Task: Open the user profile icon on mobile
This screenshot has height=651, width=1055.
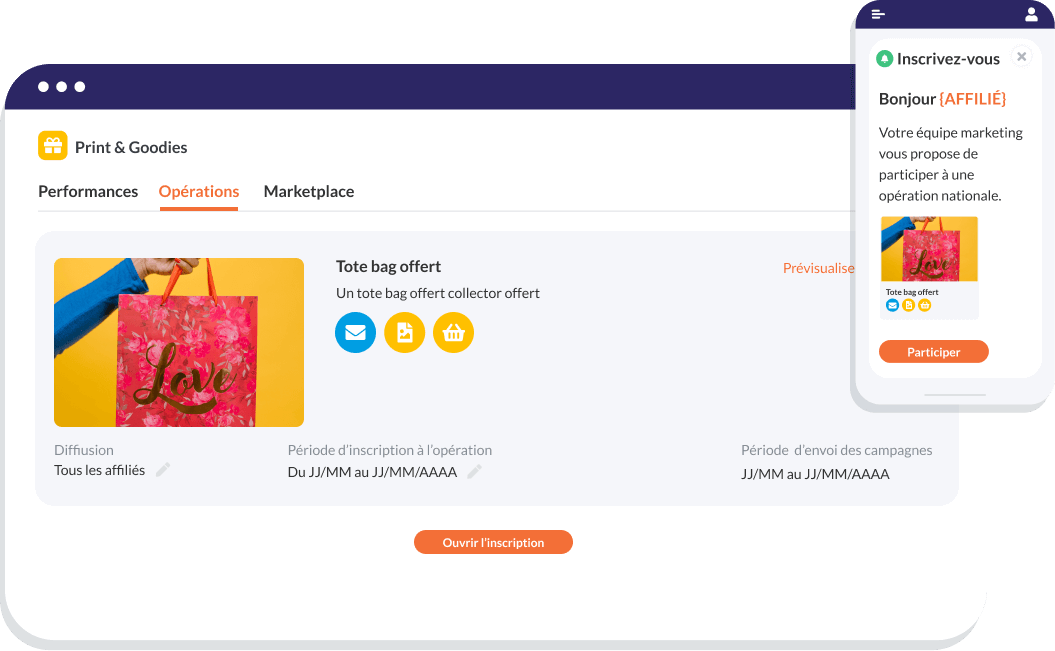Action: click(1031, 14)
